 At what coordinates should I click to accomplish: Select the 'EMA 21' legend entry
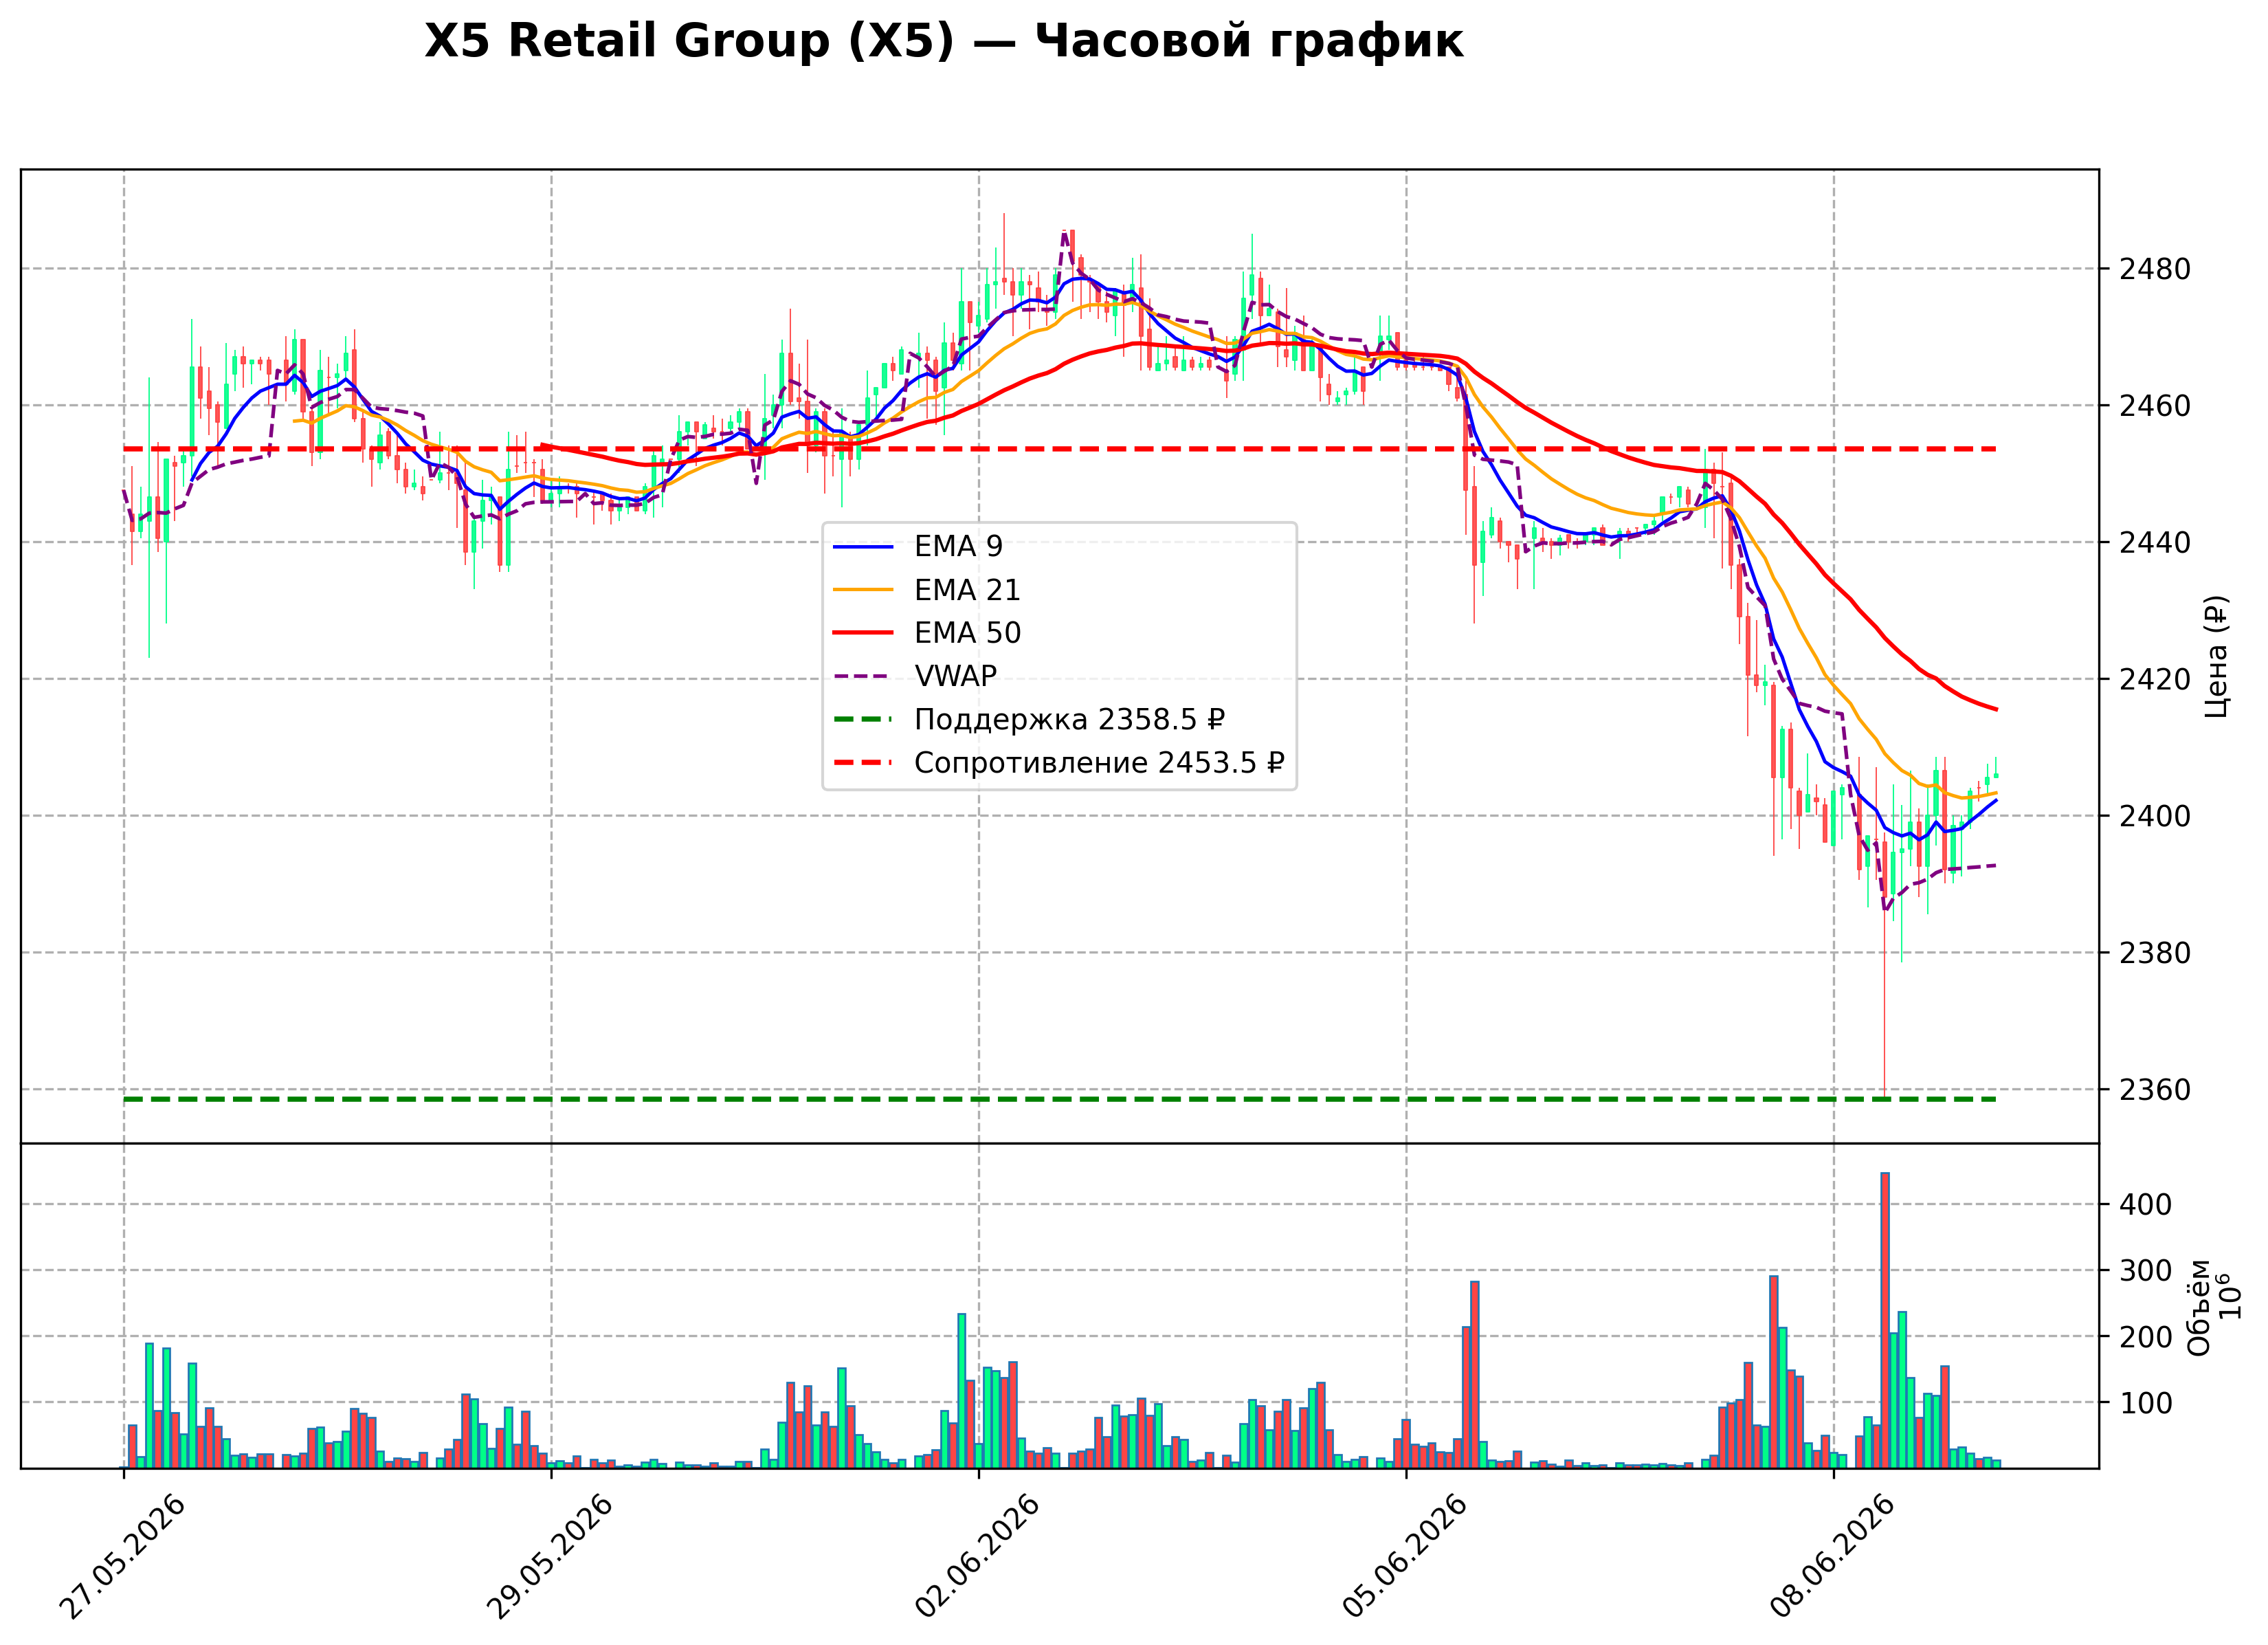(926, 590)
